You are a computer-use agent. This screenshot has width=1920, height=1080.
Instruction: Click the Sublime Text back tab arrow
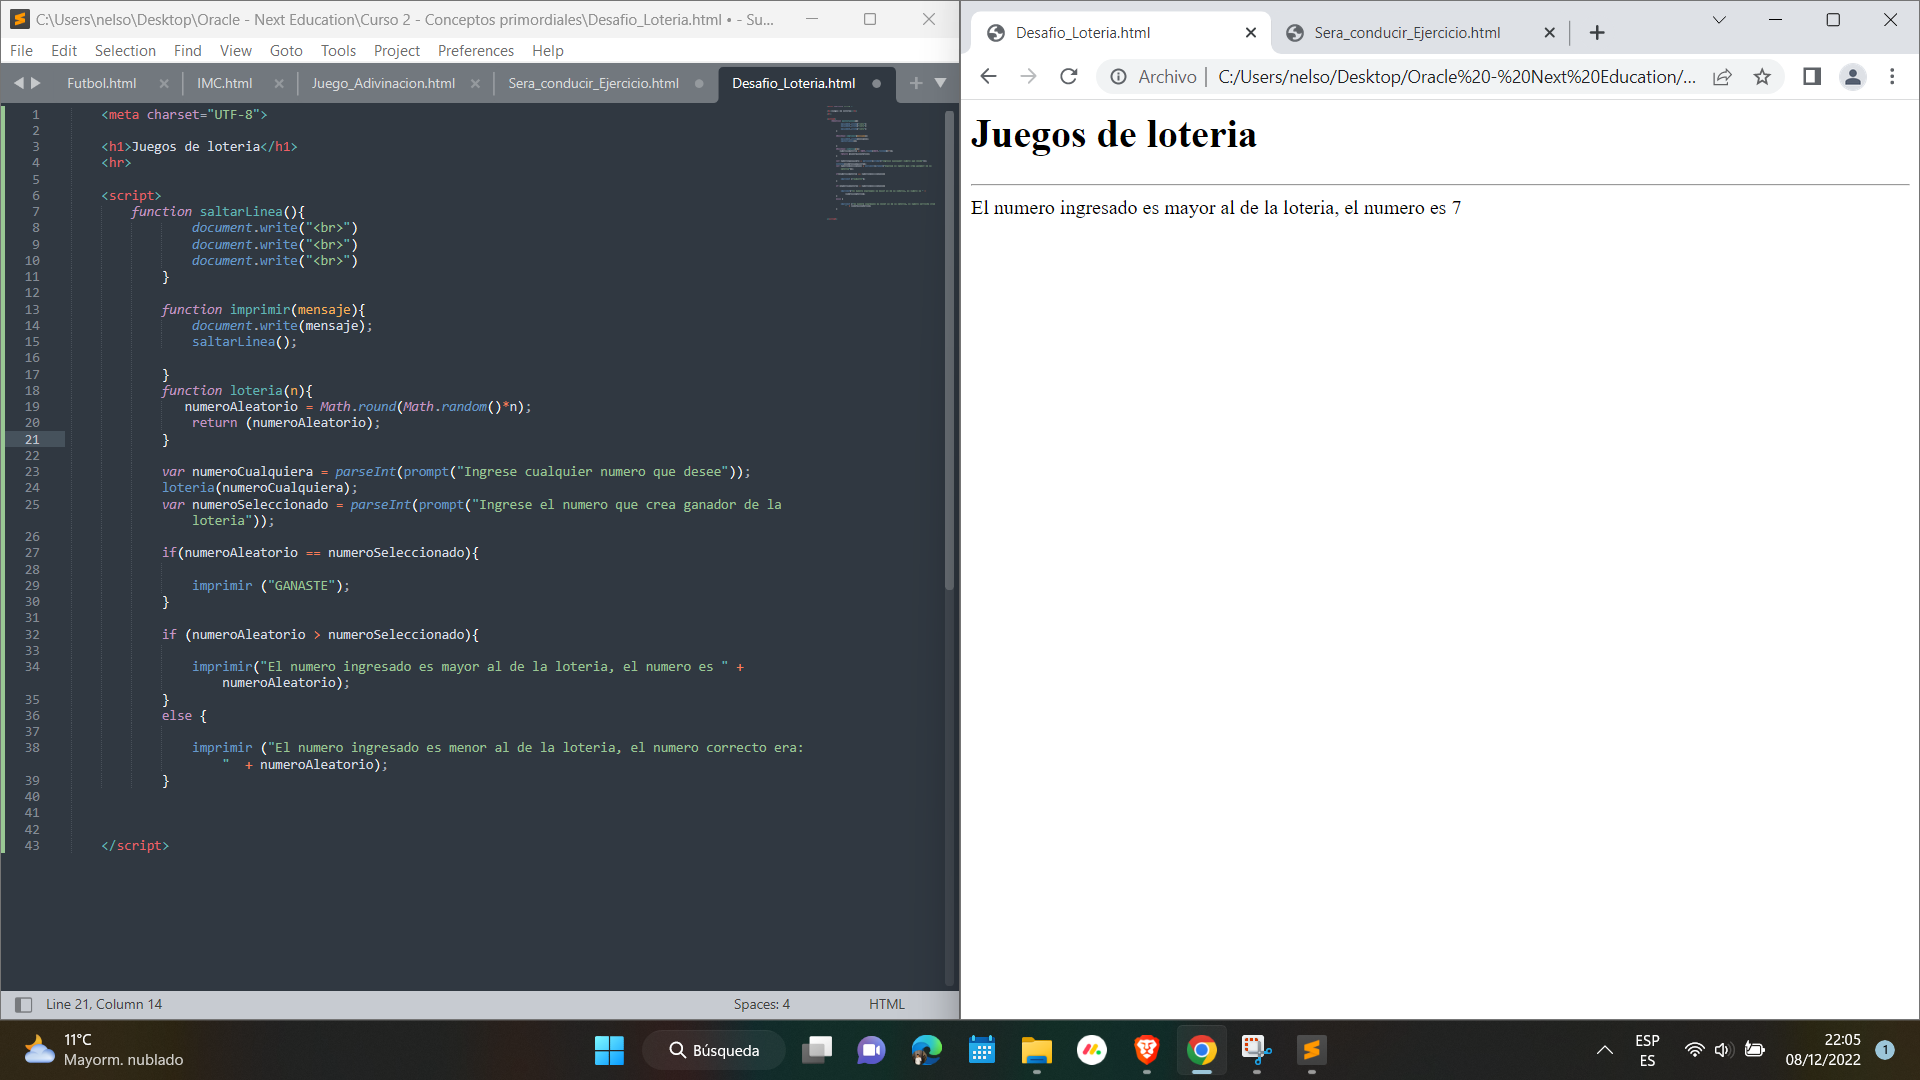click(18, 83)
